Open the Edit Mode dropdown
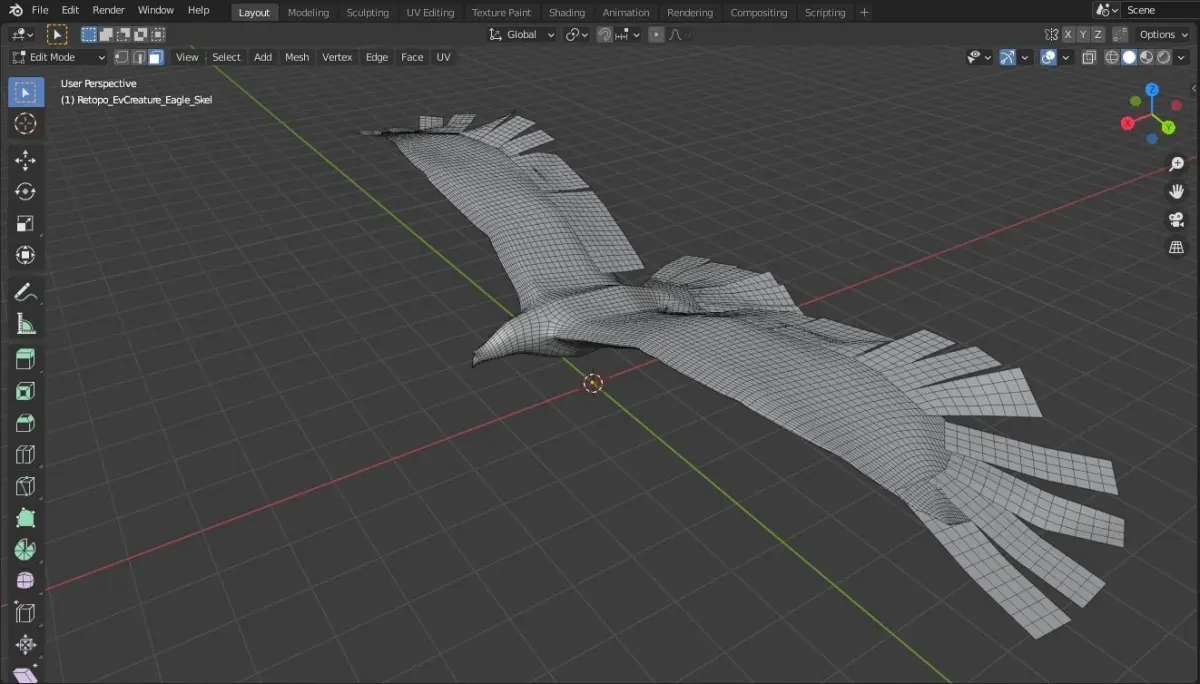Screen dimensions: 1200x684 [58, 57]
